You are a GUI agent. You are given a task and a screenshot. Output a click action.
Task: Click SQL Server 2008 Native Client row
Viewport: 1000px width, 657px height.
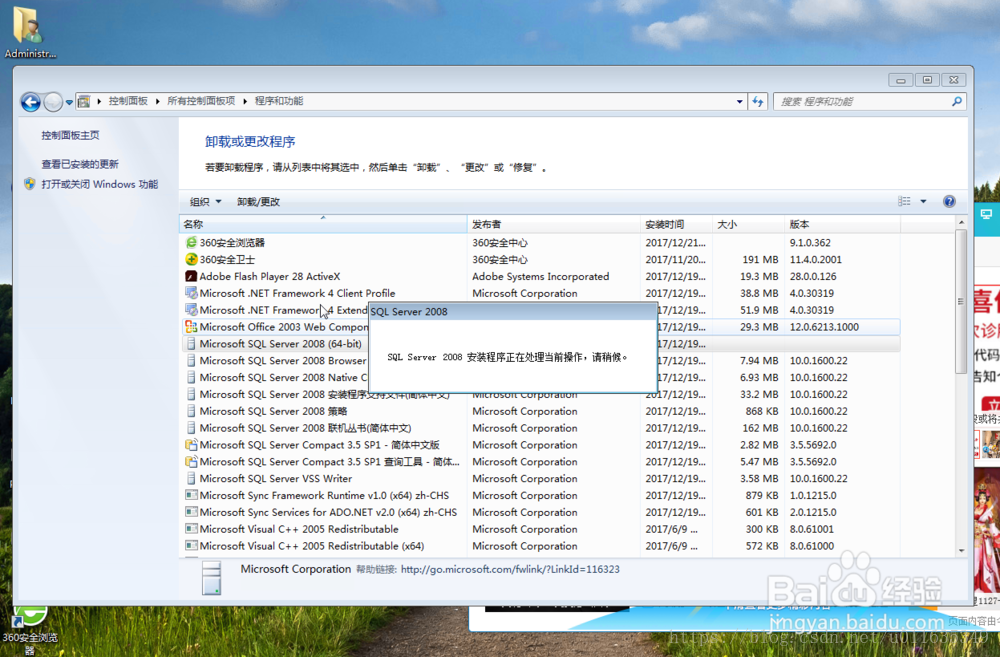[x=540, y=378]
